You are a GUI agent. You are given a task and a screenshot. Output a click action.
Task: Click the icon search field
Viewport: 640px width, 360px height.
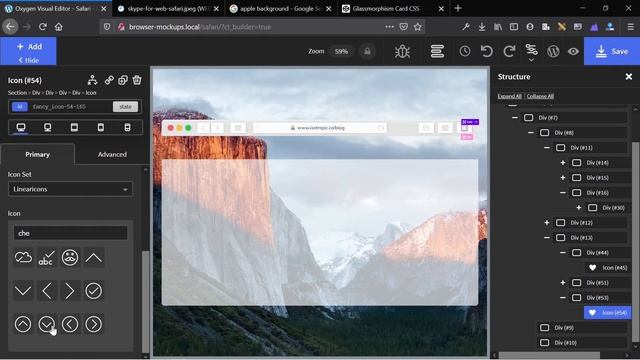(x=70, y=233)
